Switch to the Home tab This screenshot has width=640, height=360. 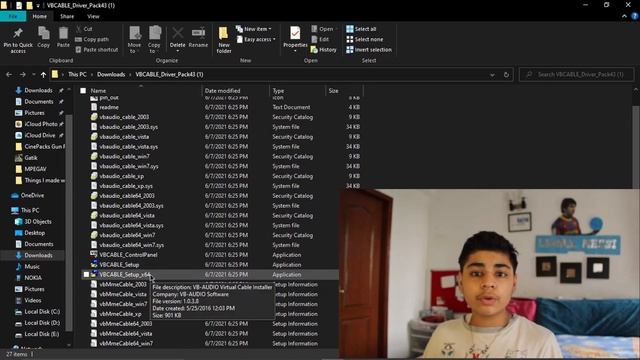tap(40, 16)
